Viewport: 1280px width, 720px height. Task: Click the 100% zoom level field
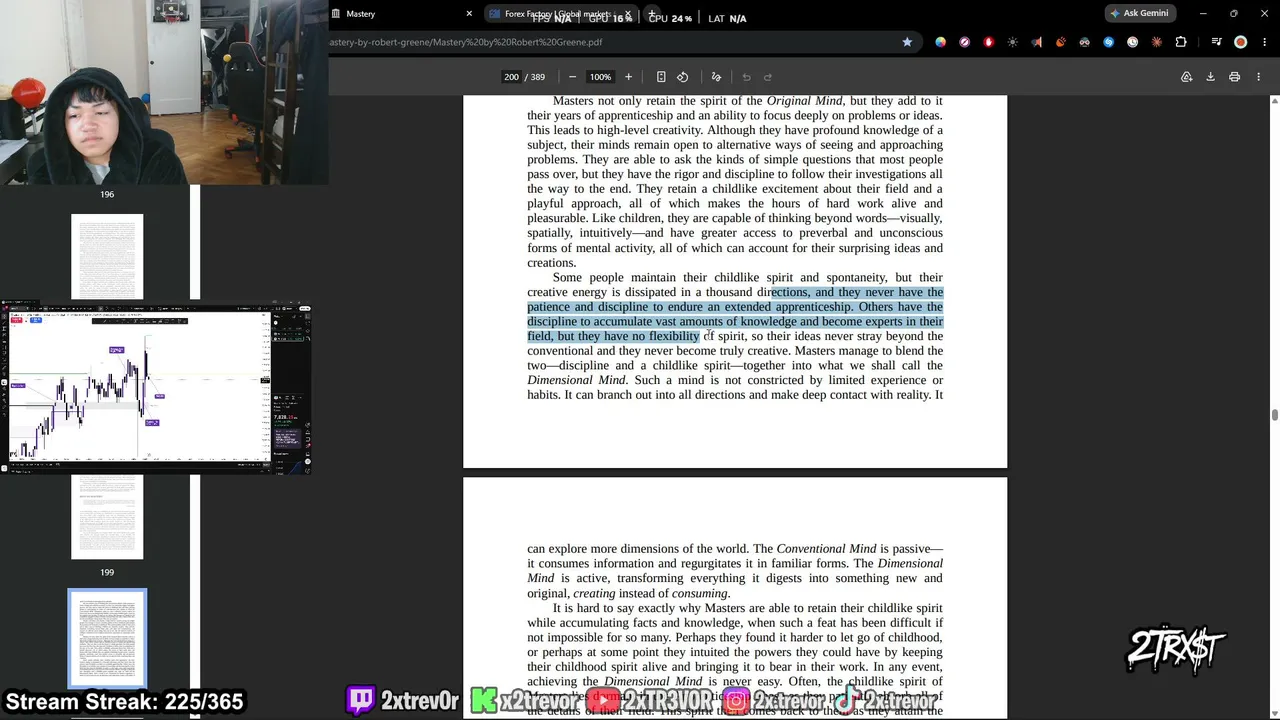(x=600, y=77)
